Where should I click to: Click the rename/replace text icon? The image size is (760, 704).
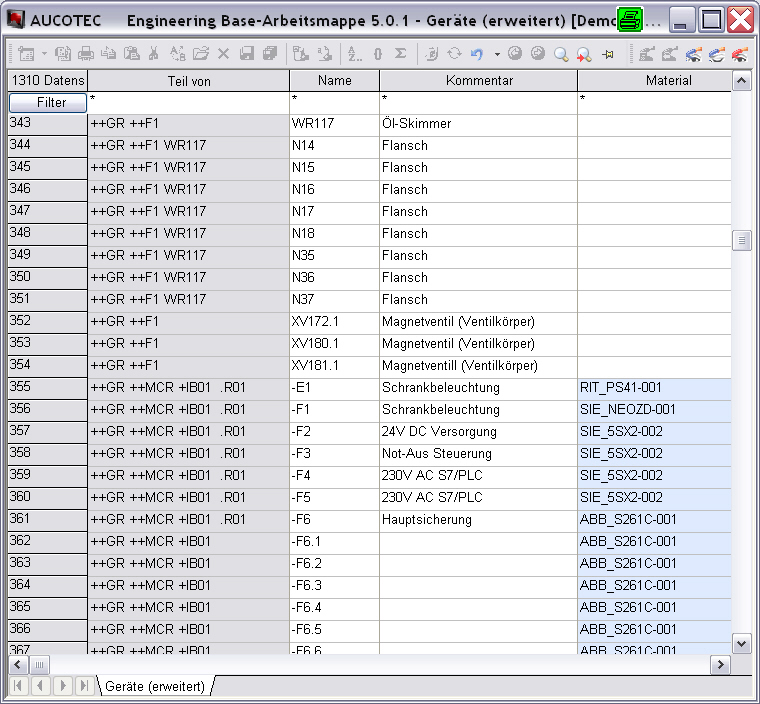177,54
